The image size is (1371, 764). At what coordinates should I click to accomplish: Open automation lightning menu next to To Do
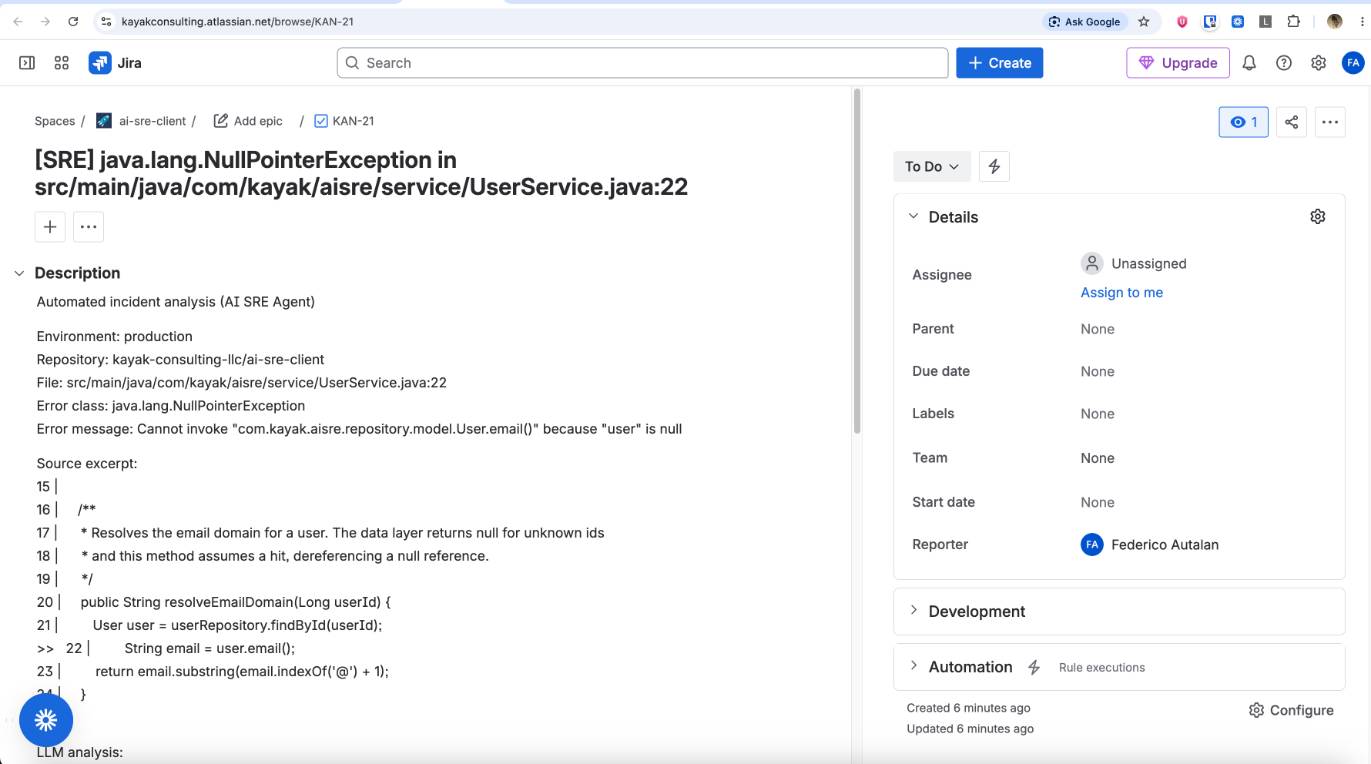point(994,167)
